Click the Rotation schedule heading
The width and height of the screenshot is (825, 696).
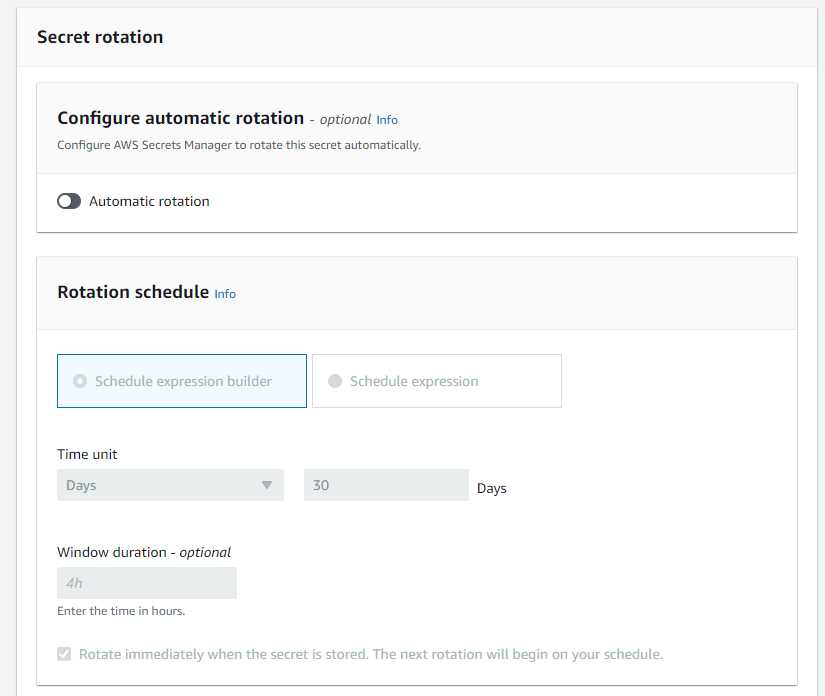(133, 292)
